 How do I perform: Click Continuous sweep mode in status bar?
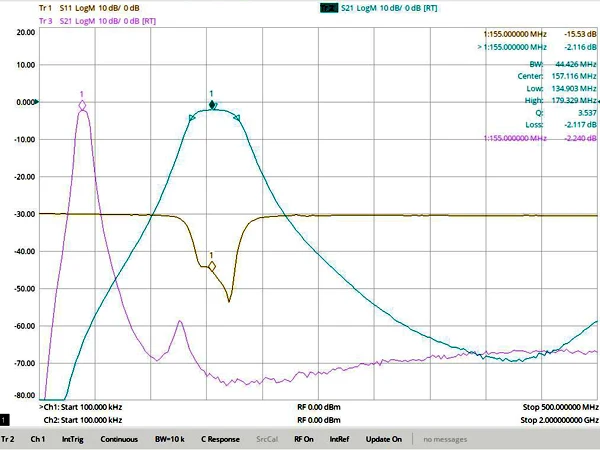[119, 439]
